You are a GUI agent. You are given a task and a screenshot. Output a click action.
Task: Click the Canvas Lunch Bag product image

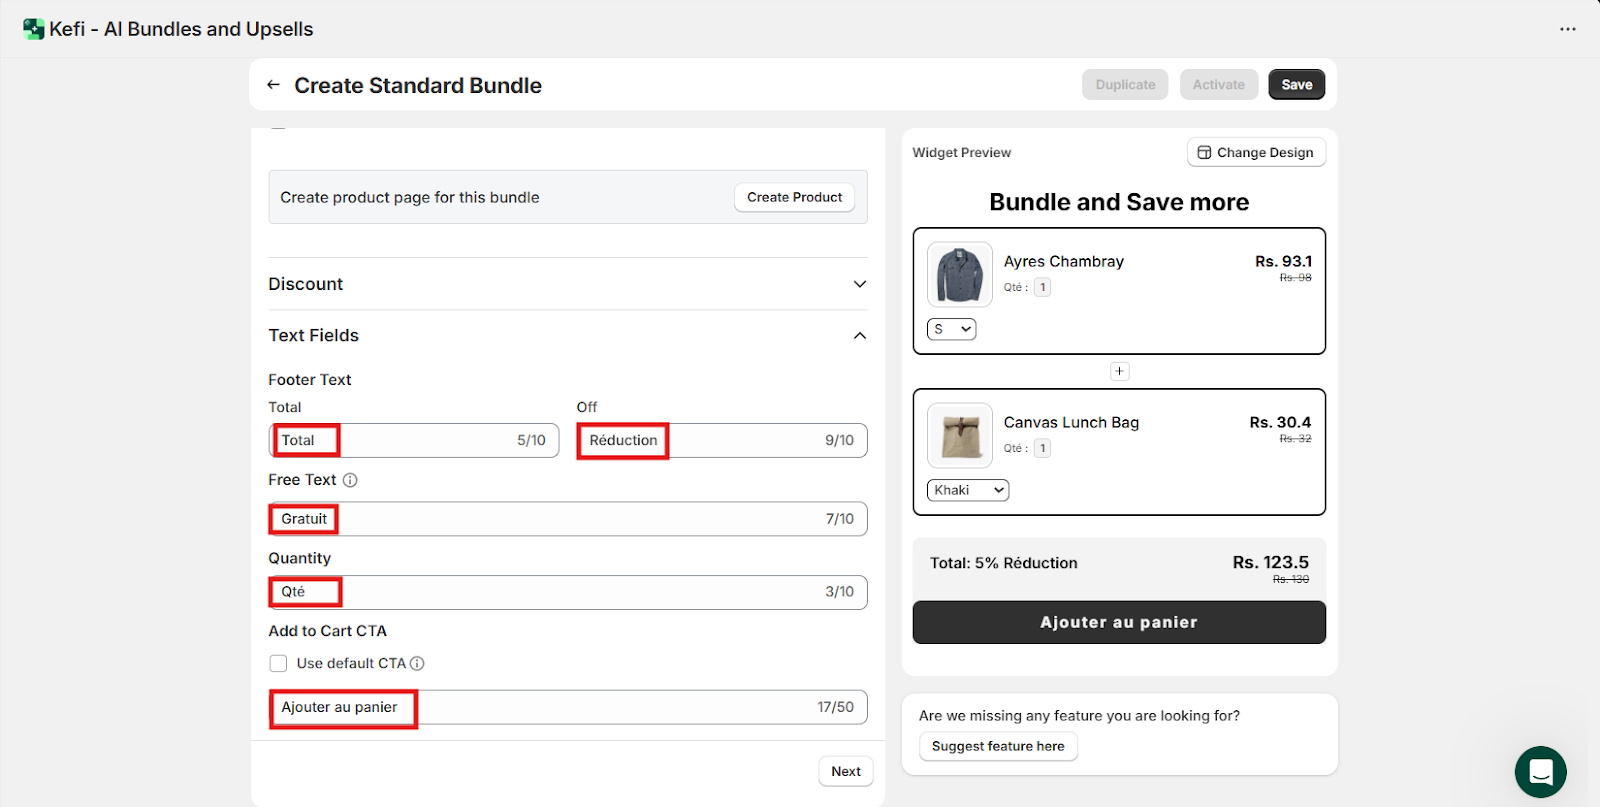coord(959,435)
